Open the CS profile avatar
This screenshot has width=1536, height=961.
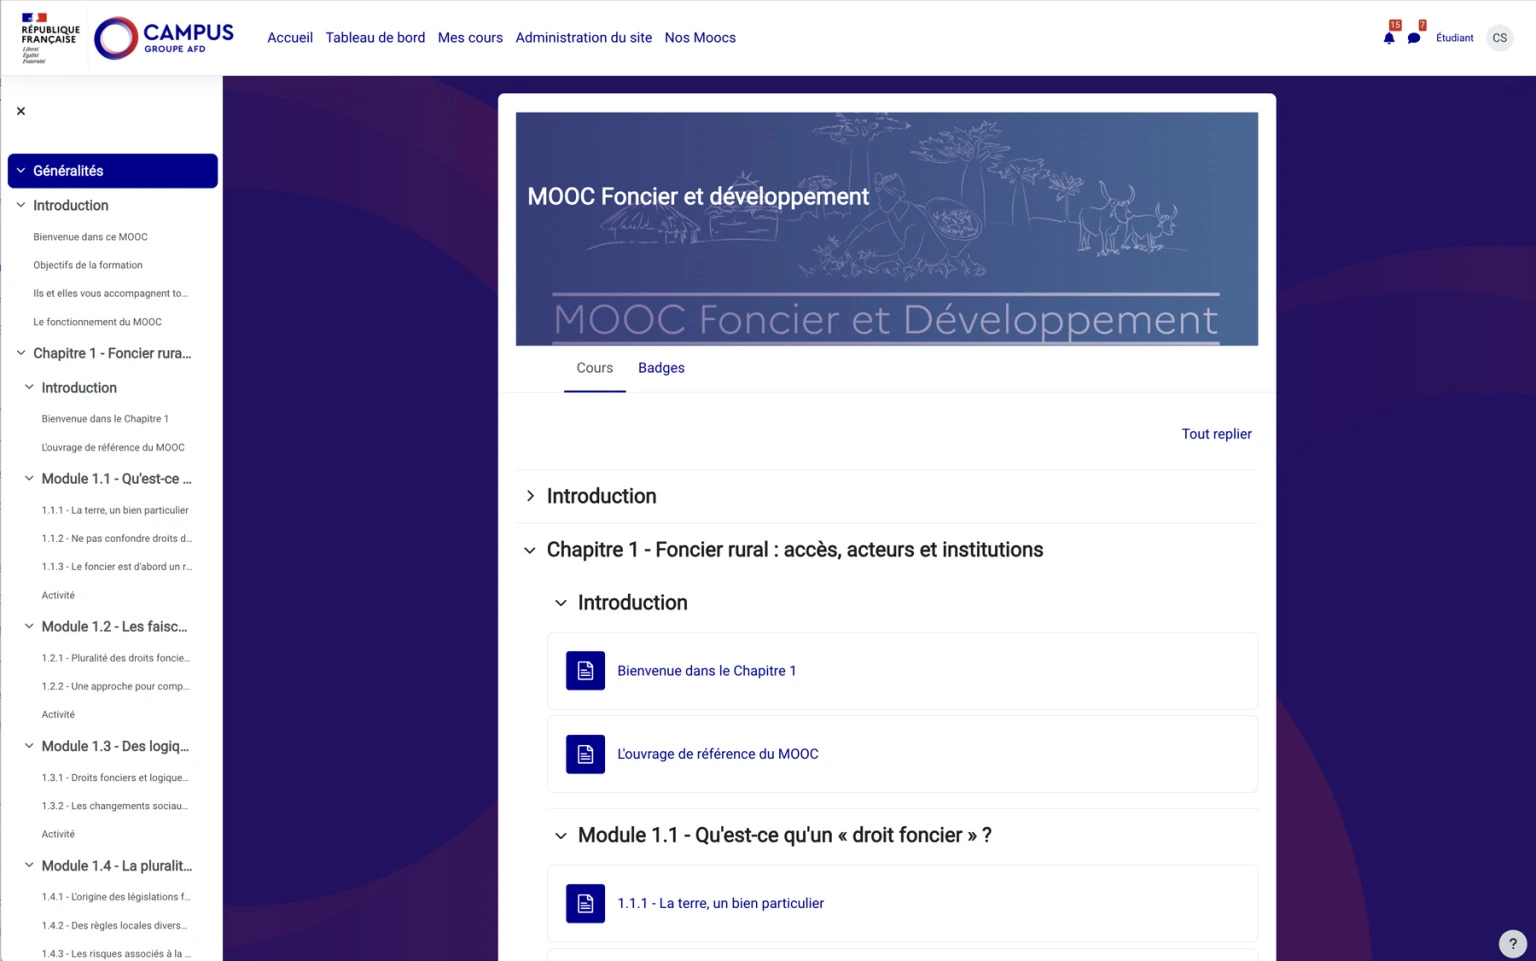(1499, 37)
